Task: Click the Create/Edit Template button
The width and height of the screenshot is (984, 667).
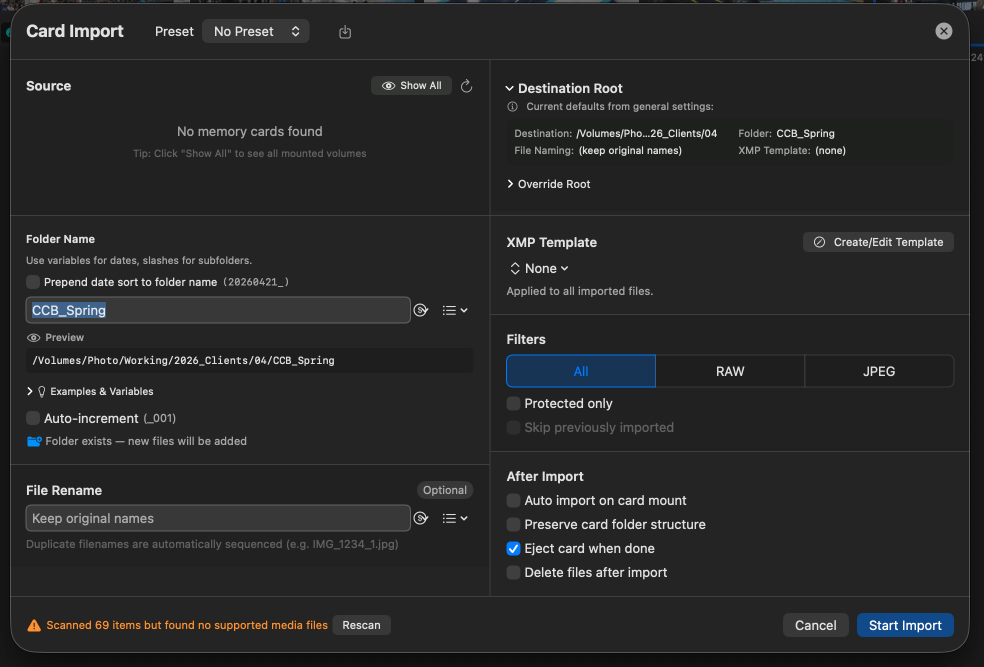Action: (x=878, y=242)
